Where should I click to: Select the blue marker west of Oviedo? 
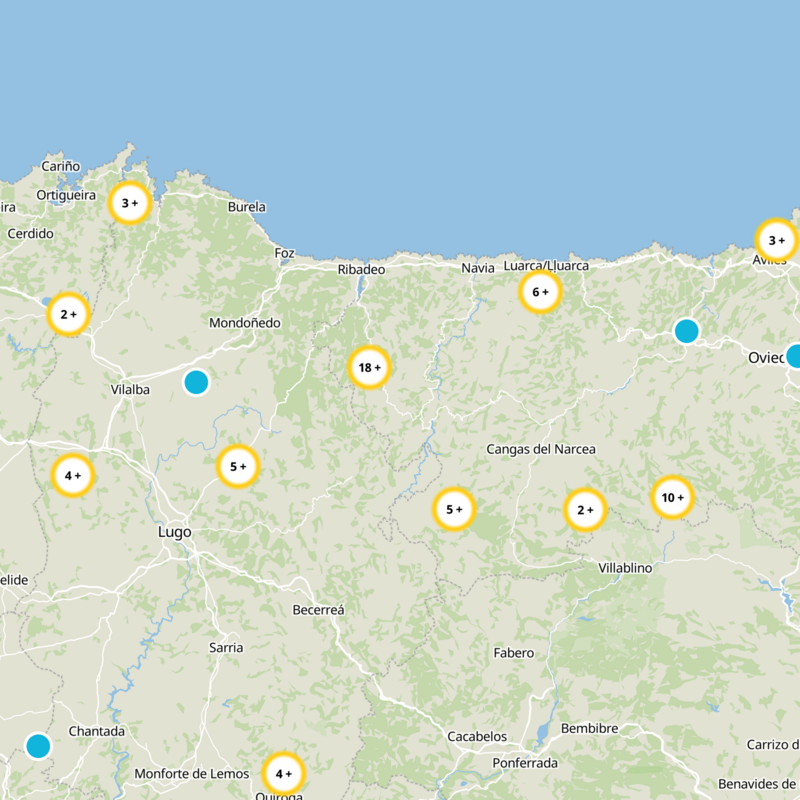tap(687, 331)
